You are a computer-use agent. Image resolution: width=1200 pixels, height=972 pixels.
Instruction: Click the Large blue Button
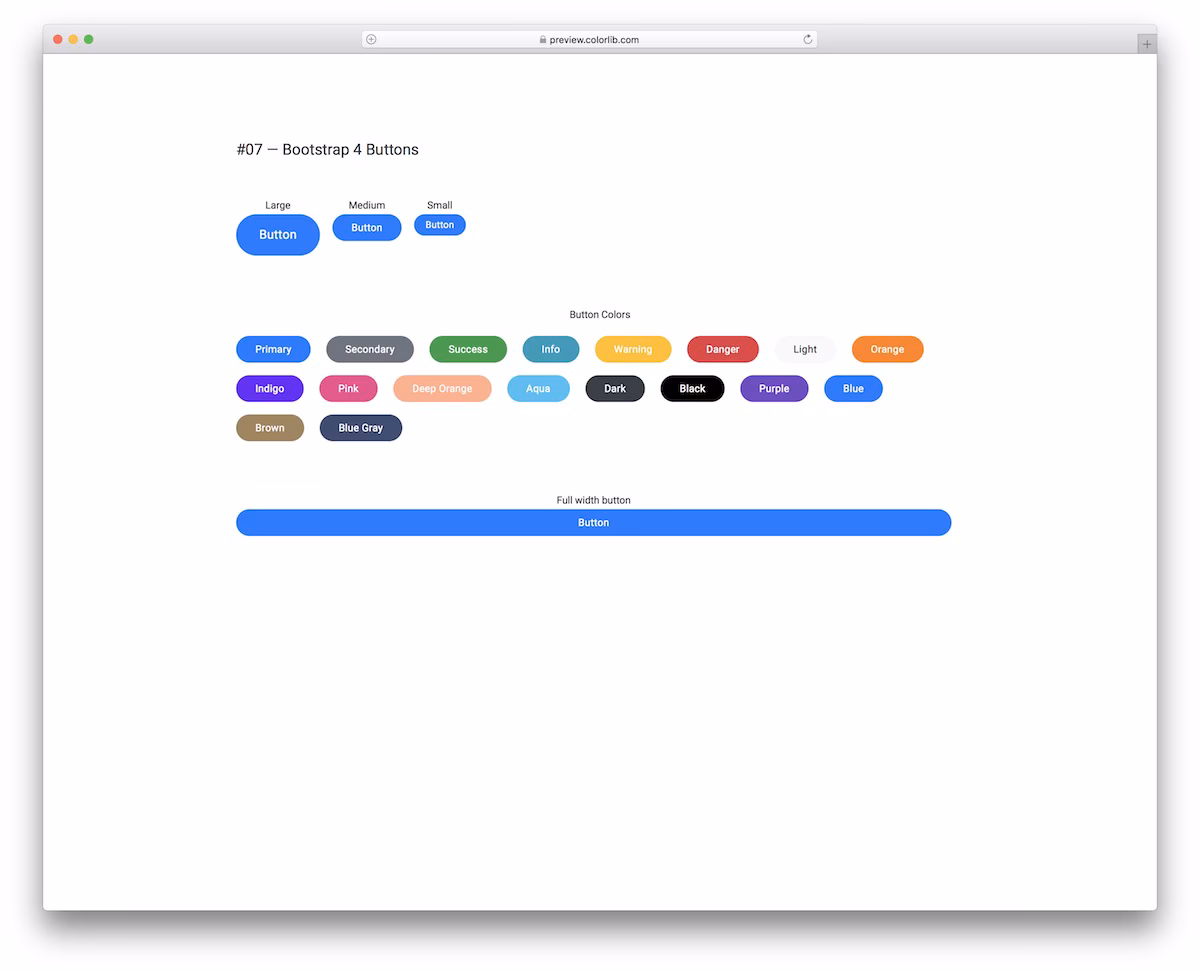pyautogui.click(x=278, y=235)
